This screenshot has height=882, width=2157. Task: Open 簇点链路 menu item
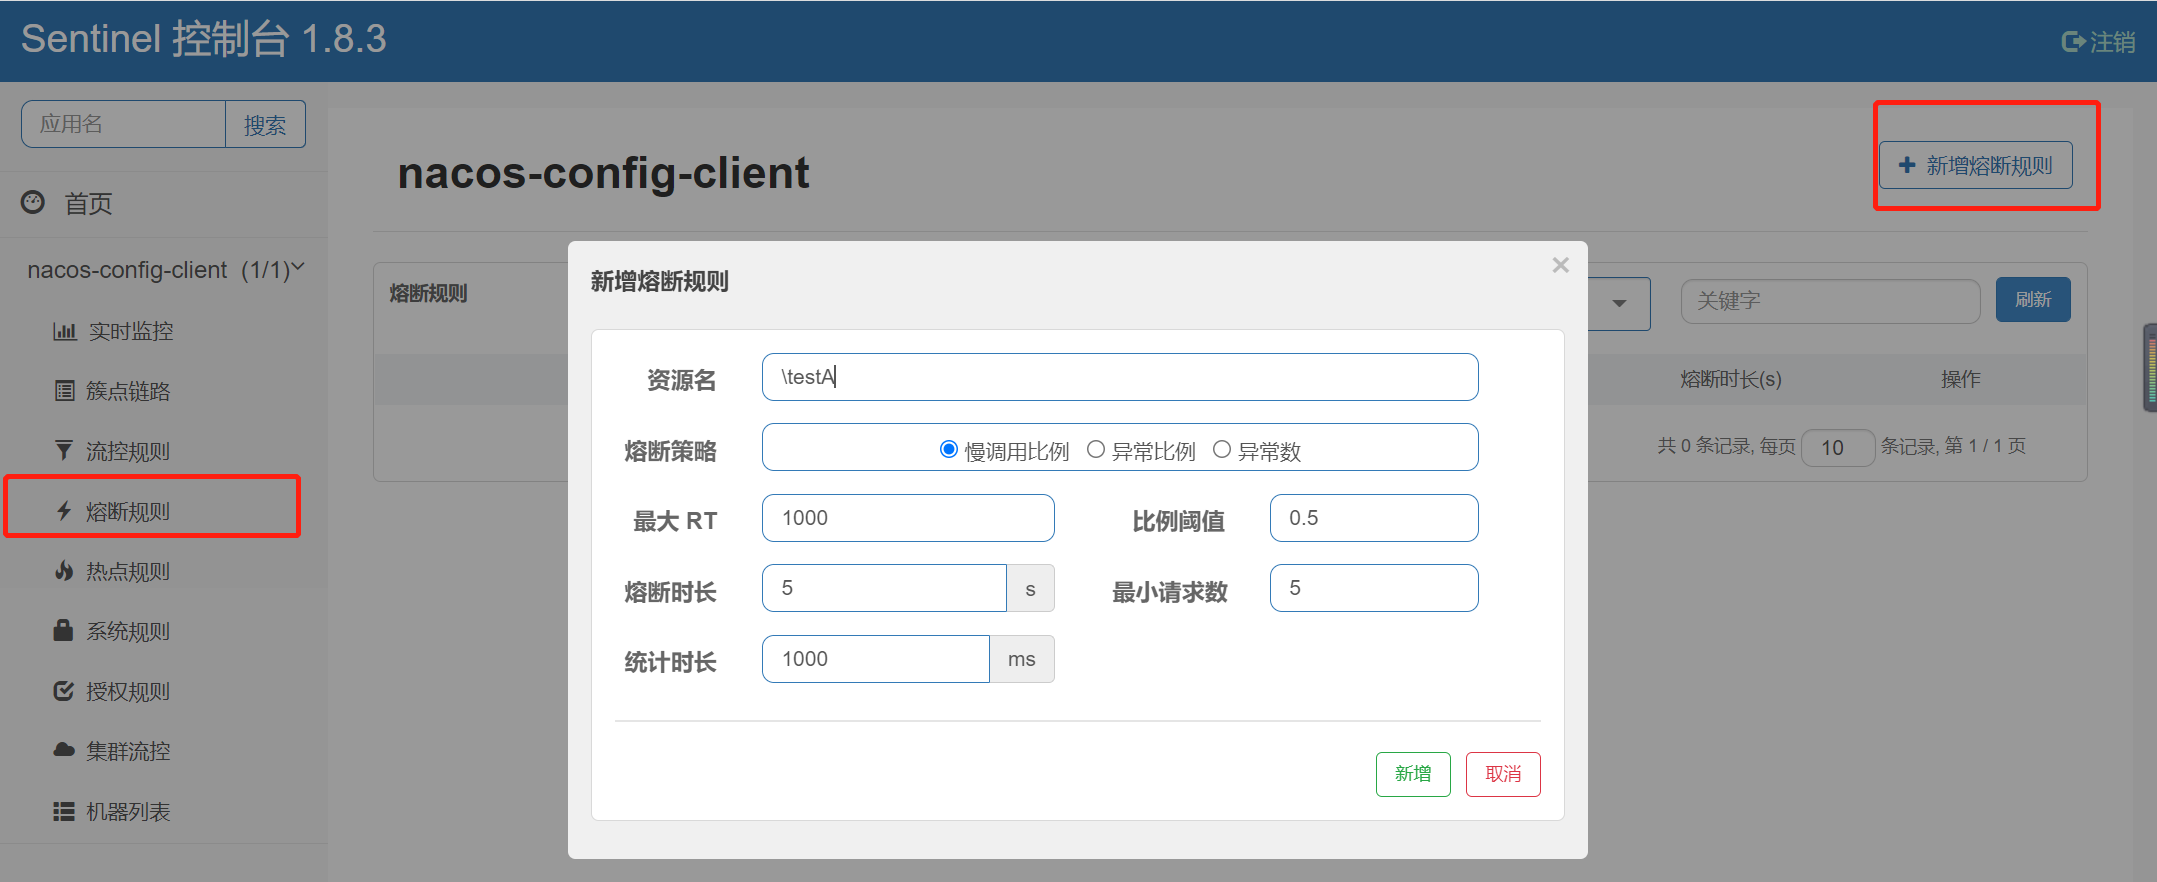coord(128,391)
